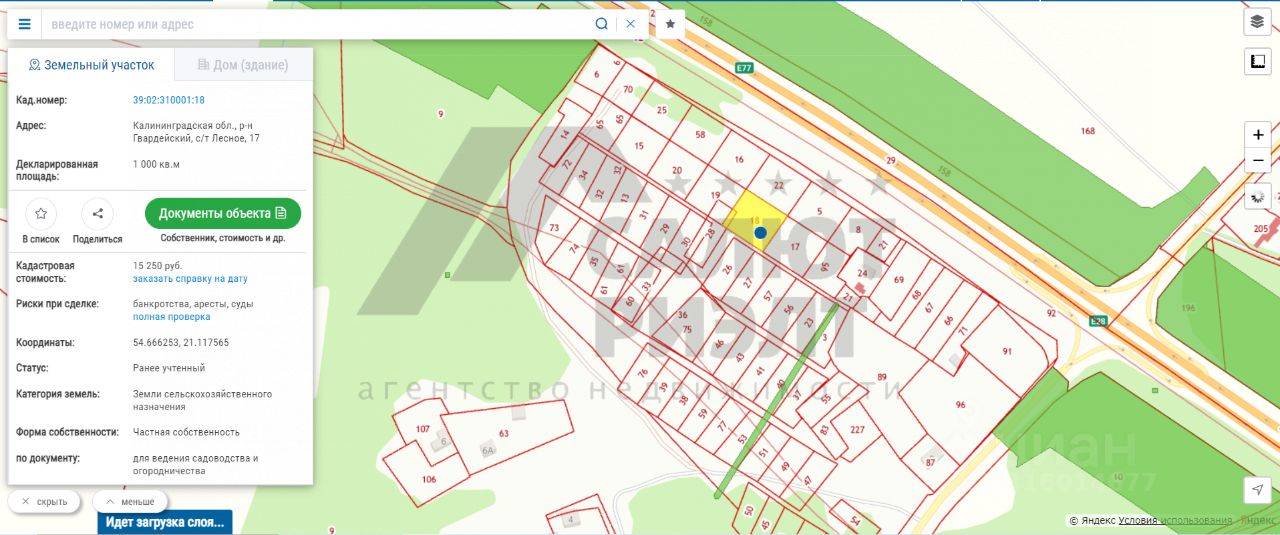The width and height of the screenshot is (1280, 535).
Task: Open cadastral number 39:02:310001:18 link
Action: [169, 100]
